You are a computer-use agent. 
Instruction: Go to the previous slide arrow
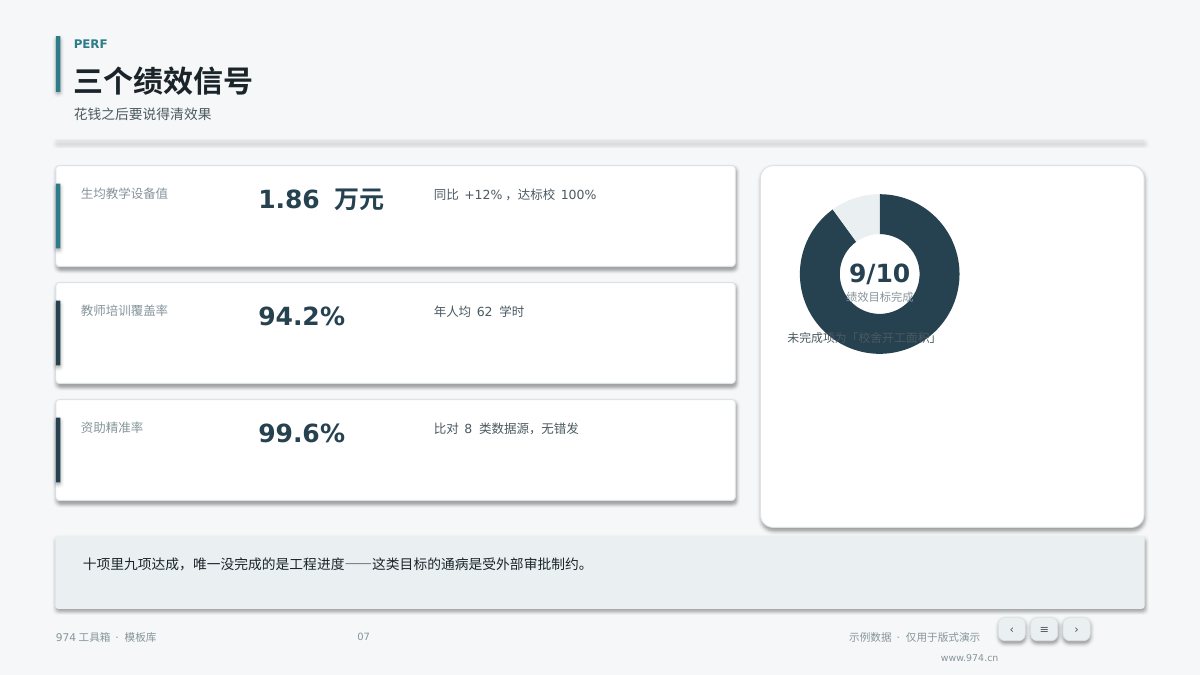pos(1011,629)
